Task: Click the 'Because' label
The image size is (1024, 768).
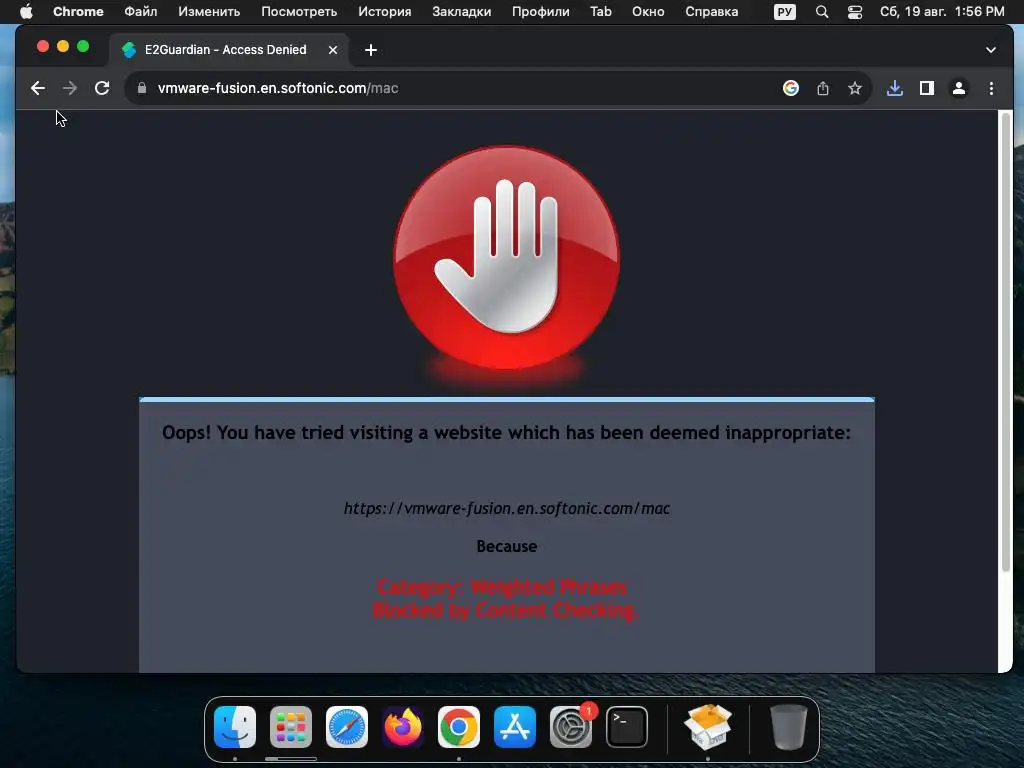Action: click(507, 546)
